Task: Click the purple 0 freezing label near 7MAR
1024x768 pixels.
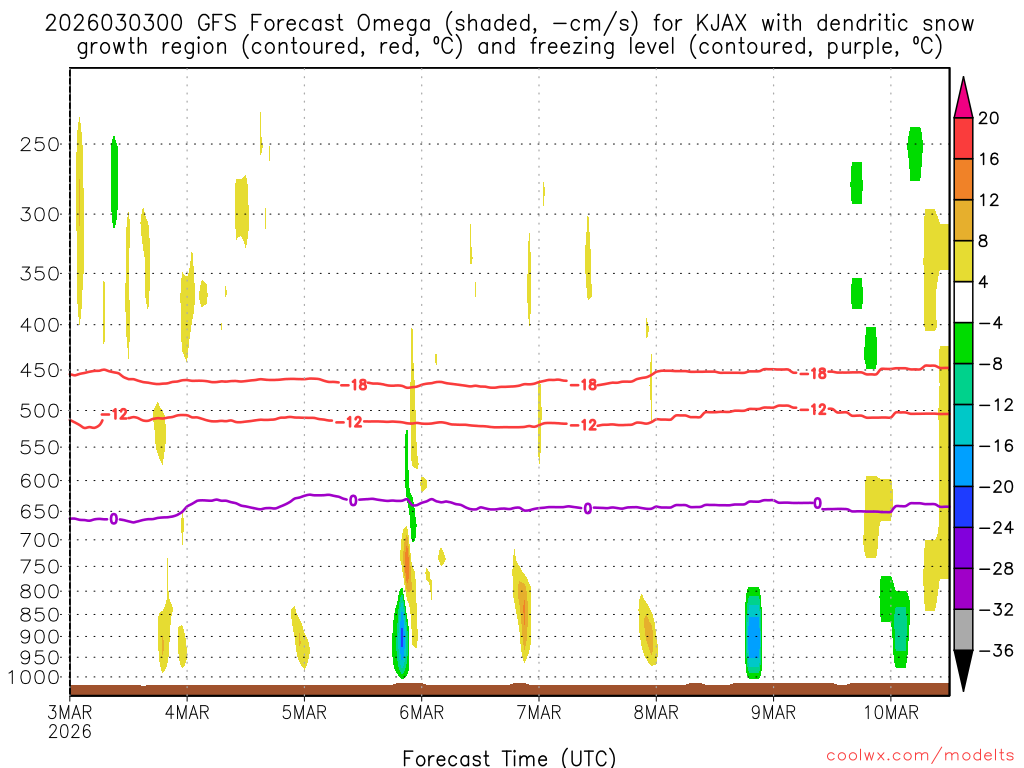Action: tap(588, 509)
